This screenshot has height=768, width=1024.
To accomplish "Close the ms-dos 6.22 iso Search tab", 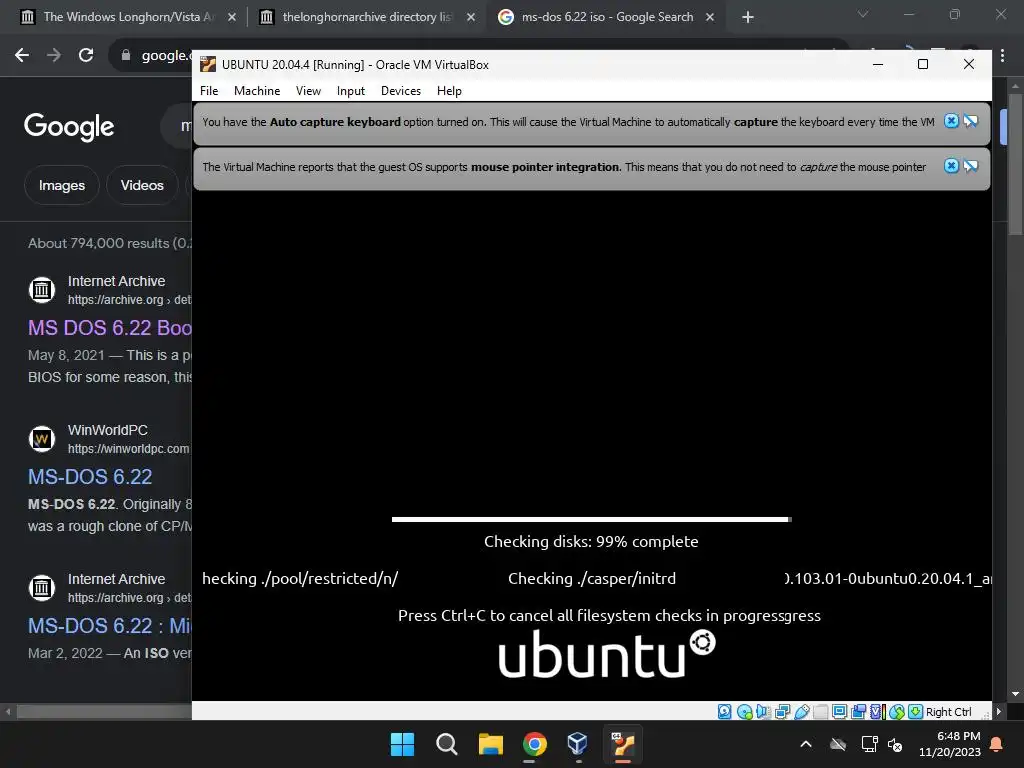I will coord(710,17).
